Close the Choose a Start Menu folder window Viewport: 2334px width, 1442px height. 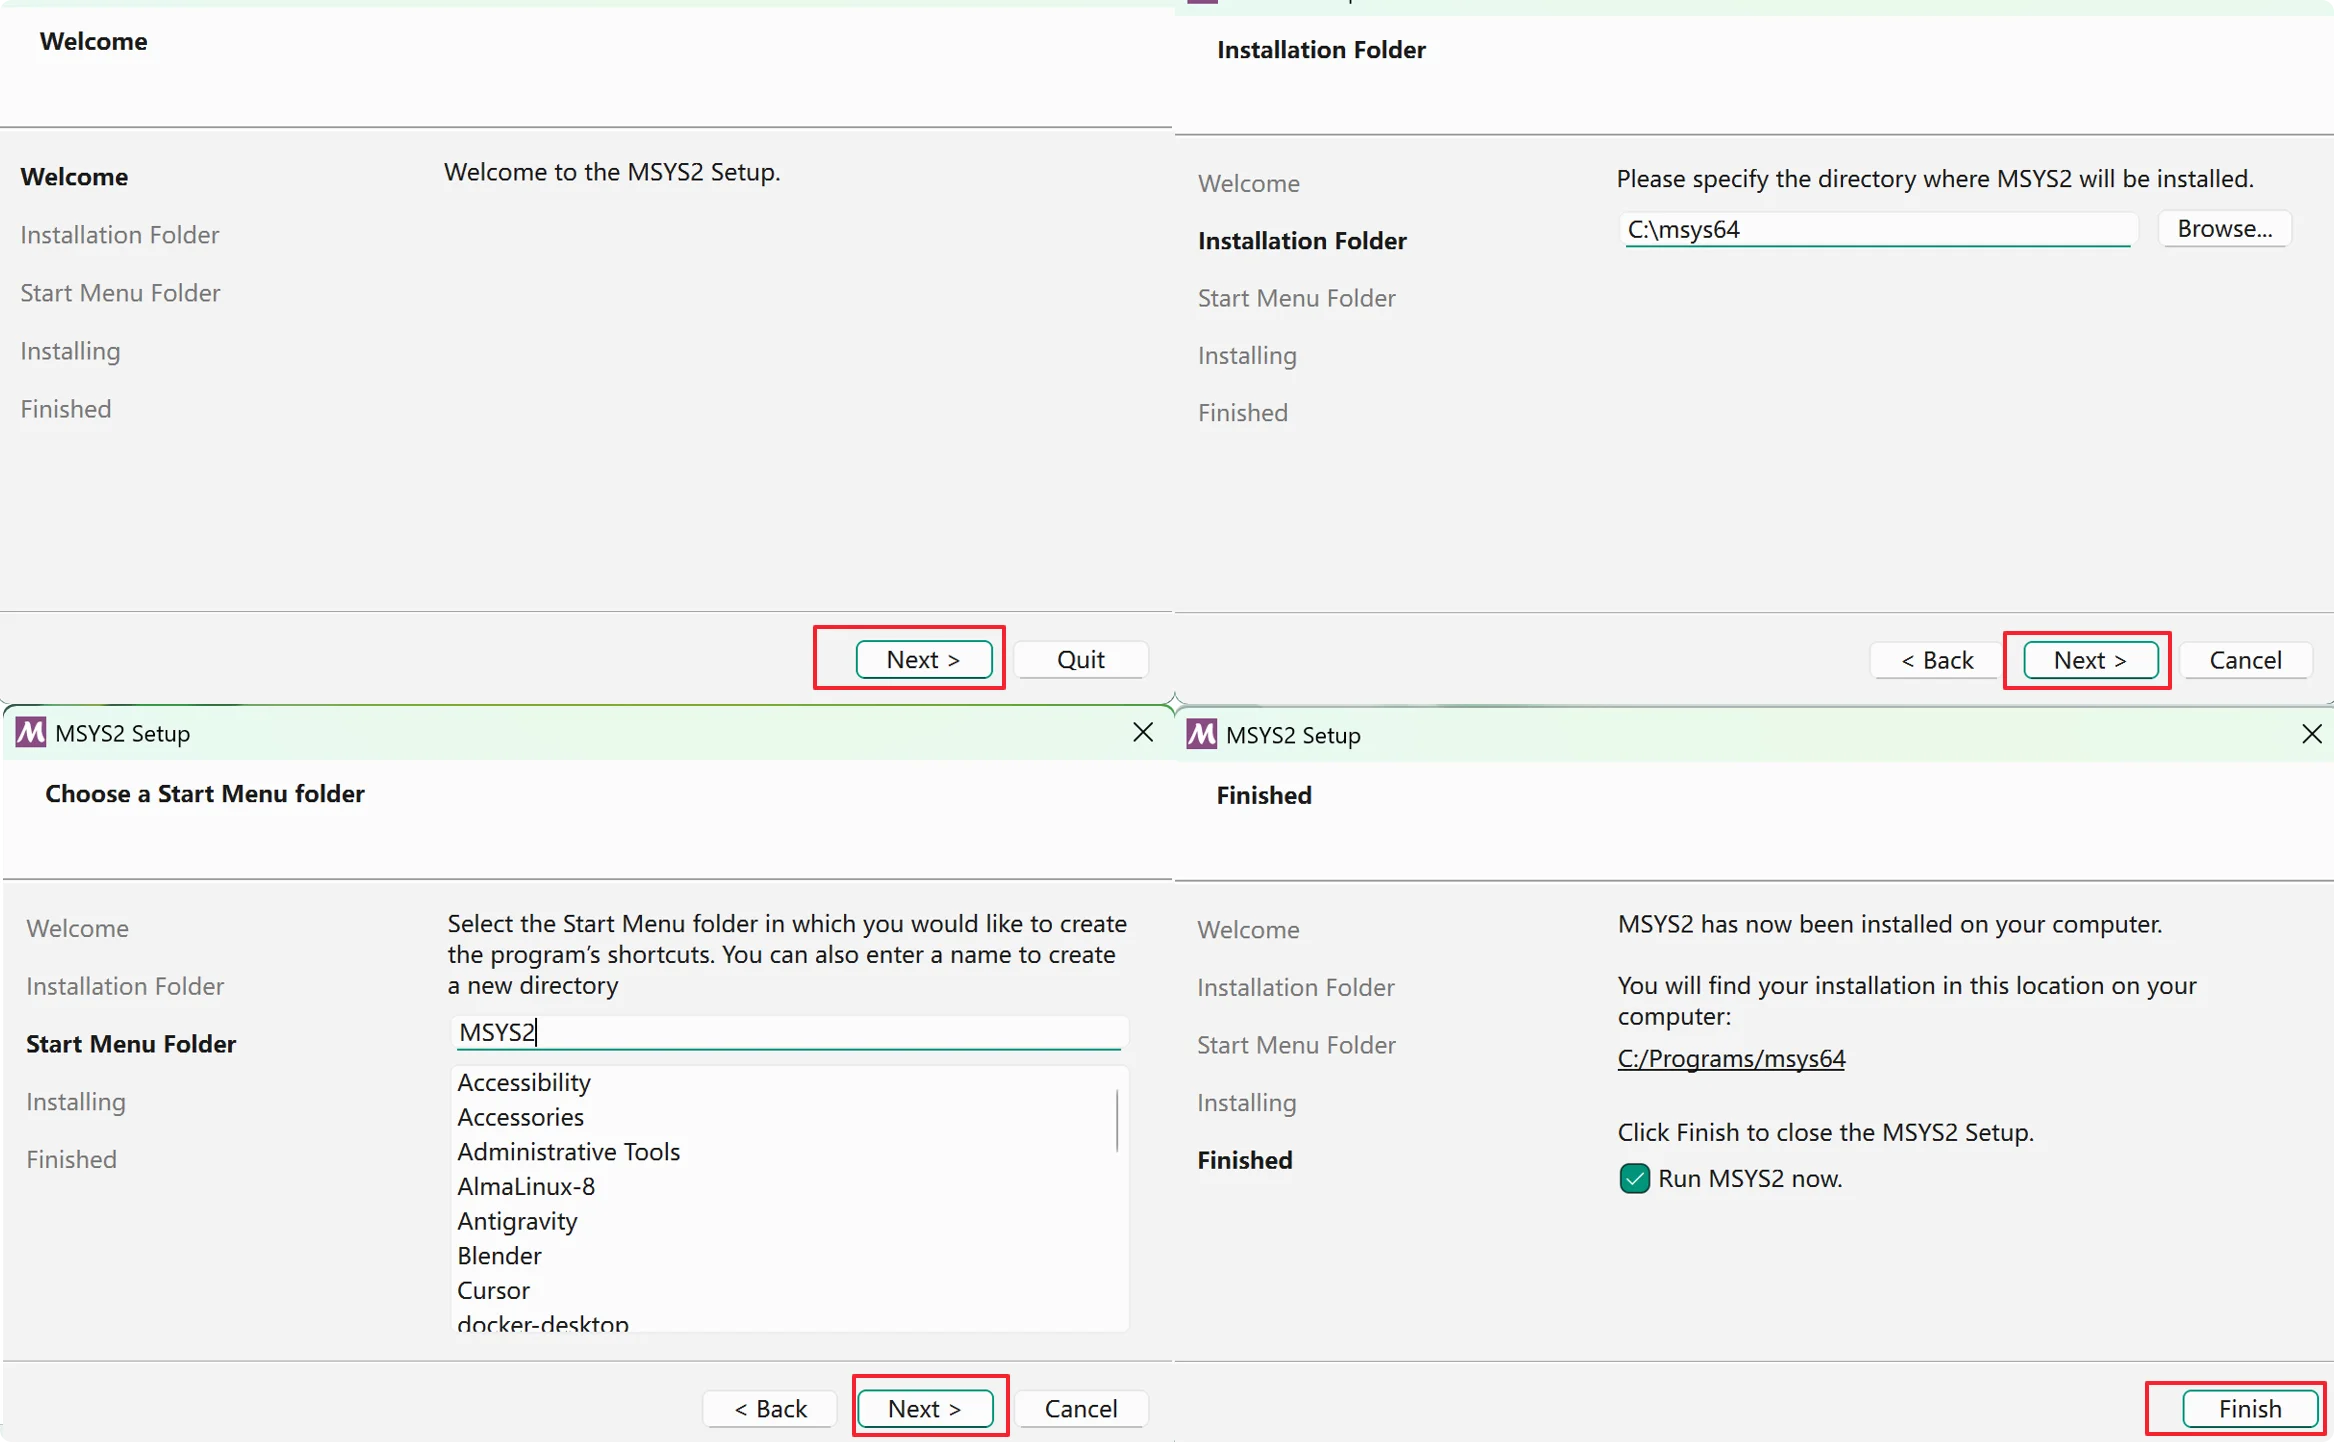pyautogui.click(x=1143, y=732)
